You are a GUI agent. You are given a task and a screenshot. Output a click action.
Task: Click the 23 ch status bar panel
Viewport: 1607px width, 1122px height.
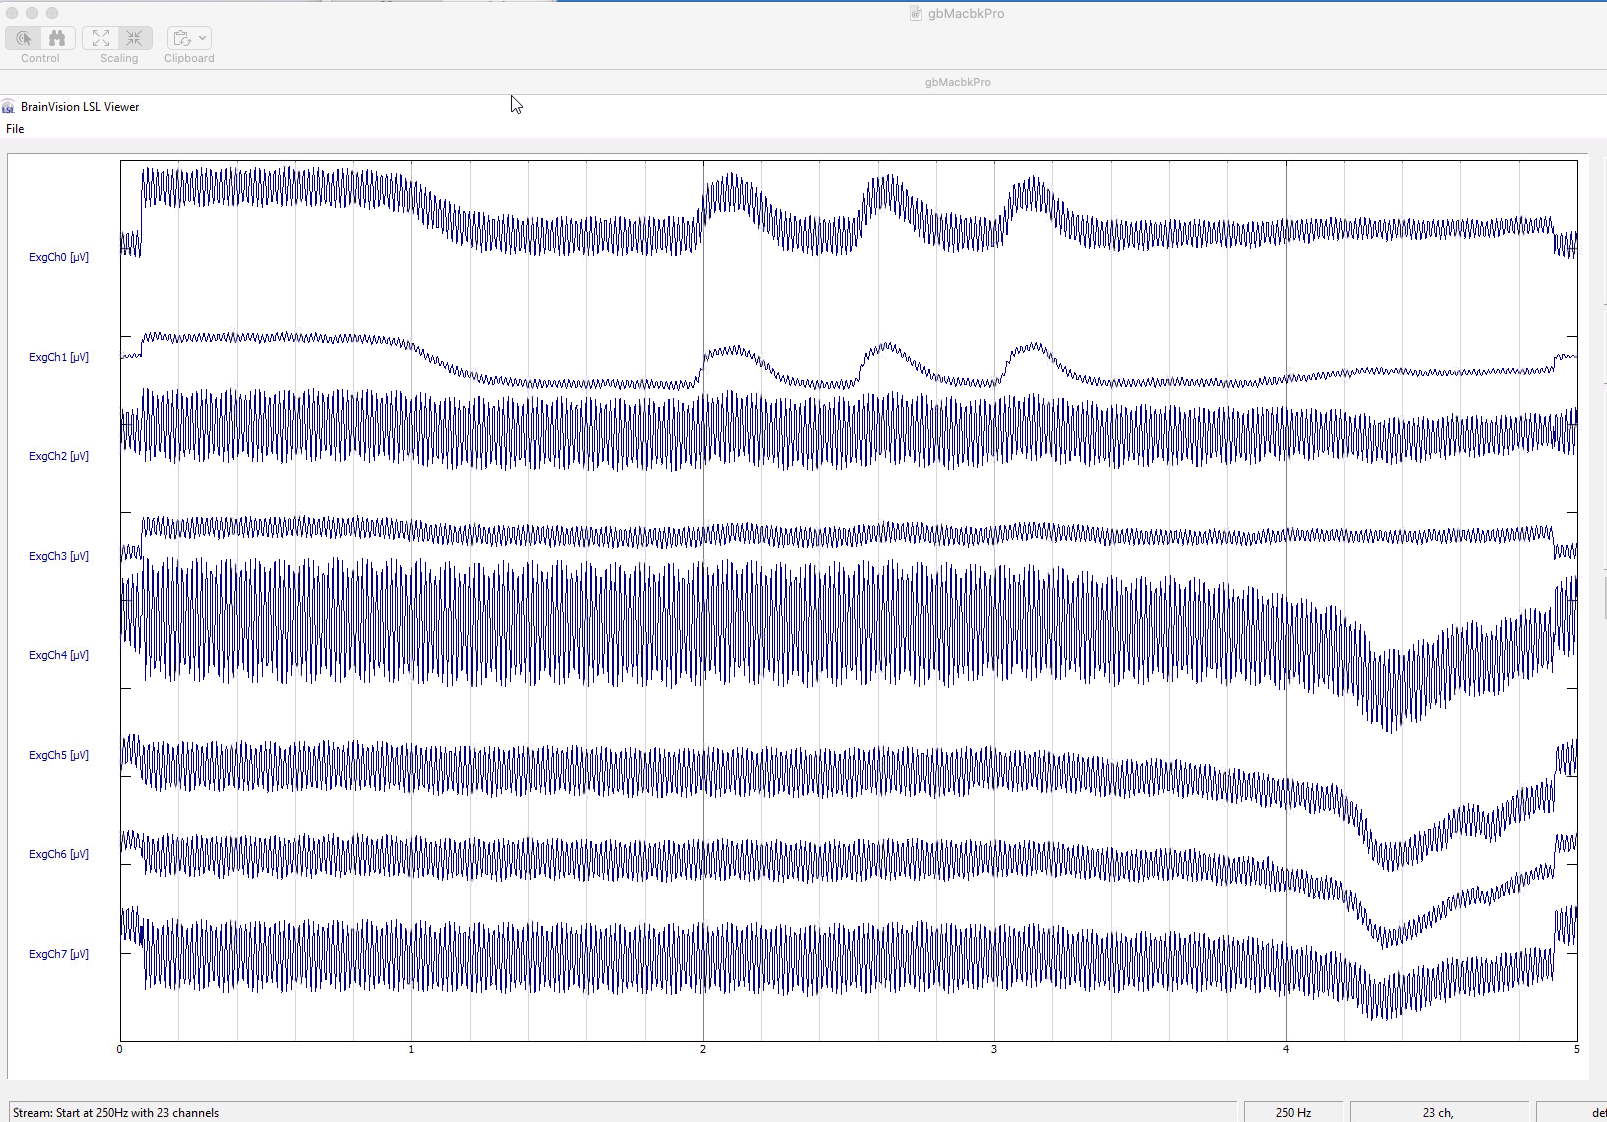pos(1437,1112)
